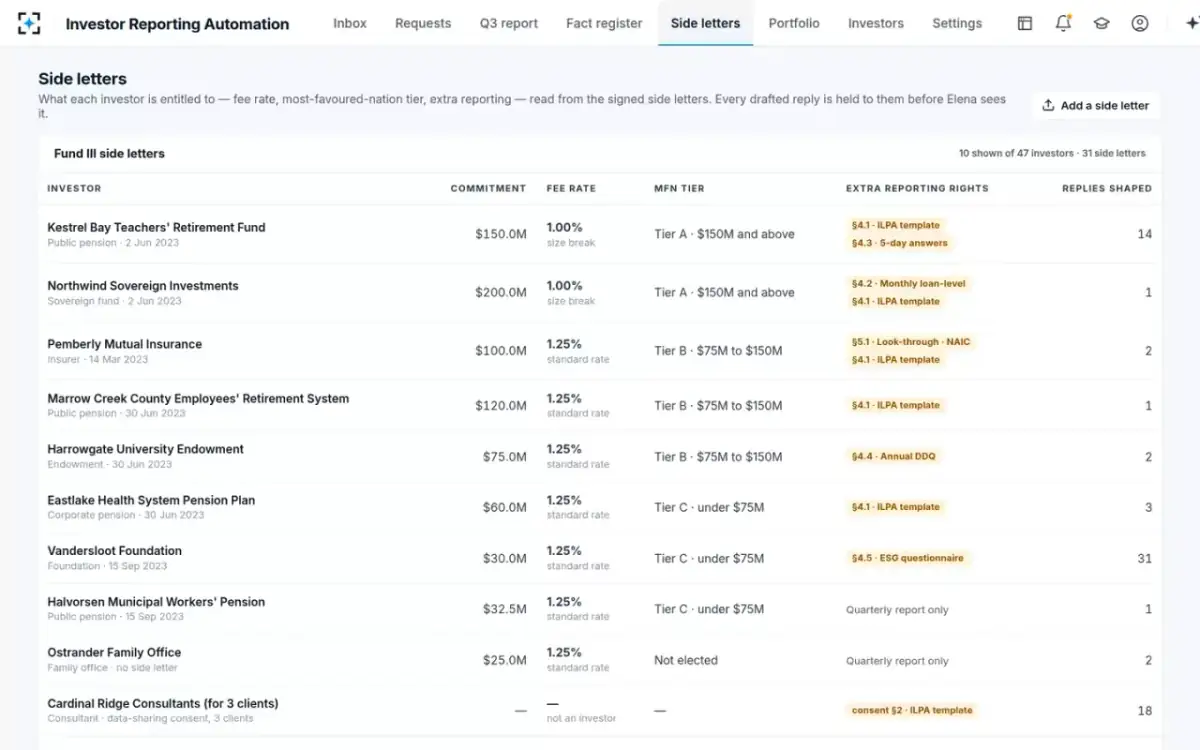Click the $32.5M commitment value
Screen dimensions: 1200x750
pyautogui.click(x=505, y=609)
